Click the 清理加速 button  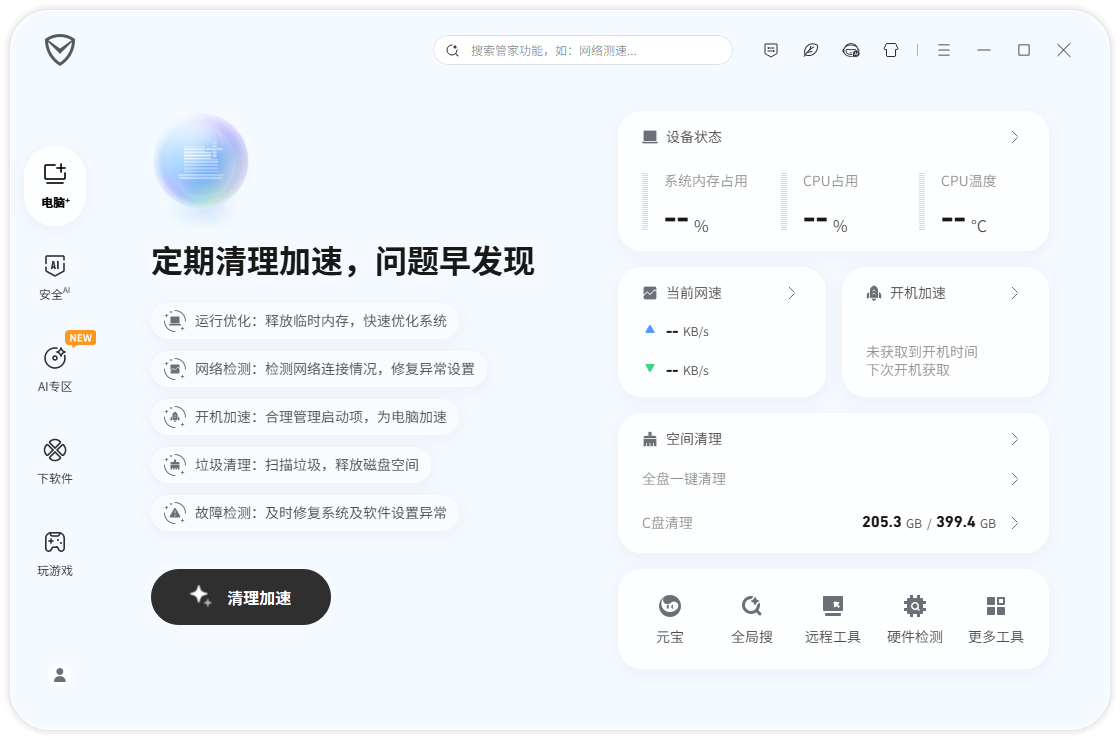pos(241,597)
